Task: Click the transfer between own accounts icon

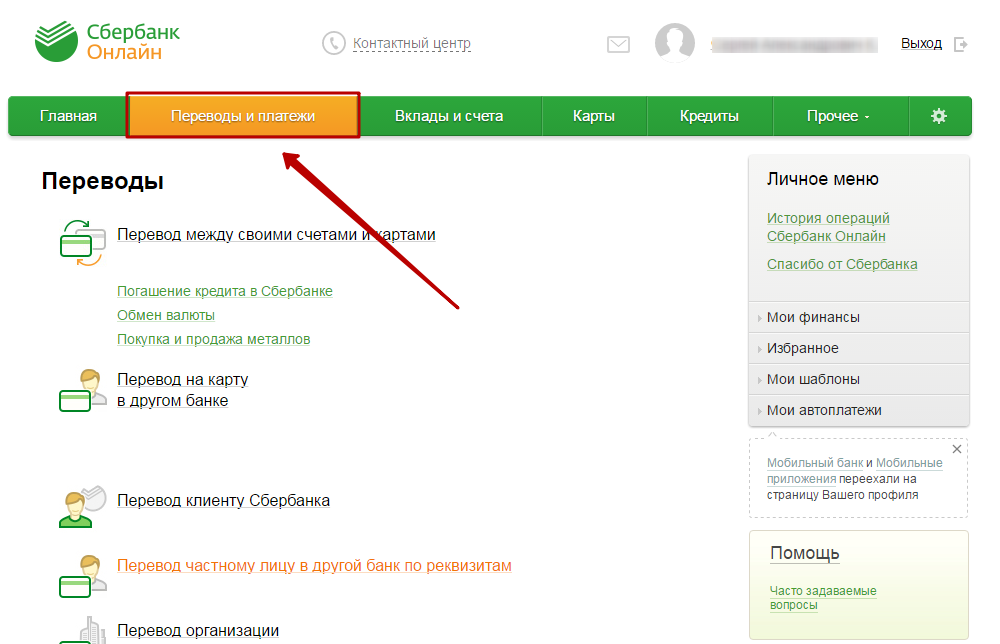Action: tap(82, 243)
